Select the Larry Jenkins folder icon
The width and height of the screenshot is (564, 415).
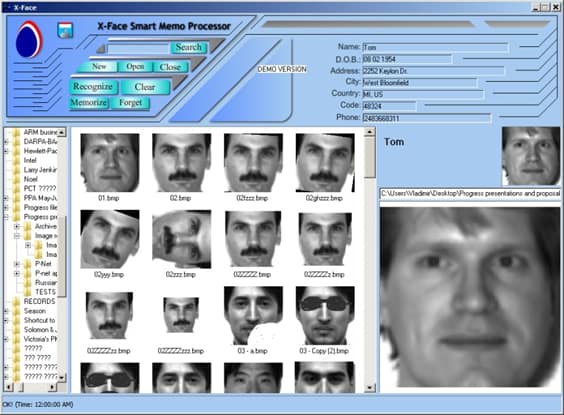click(x=16, y=170)
